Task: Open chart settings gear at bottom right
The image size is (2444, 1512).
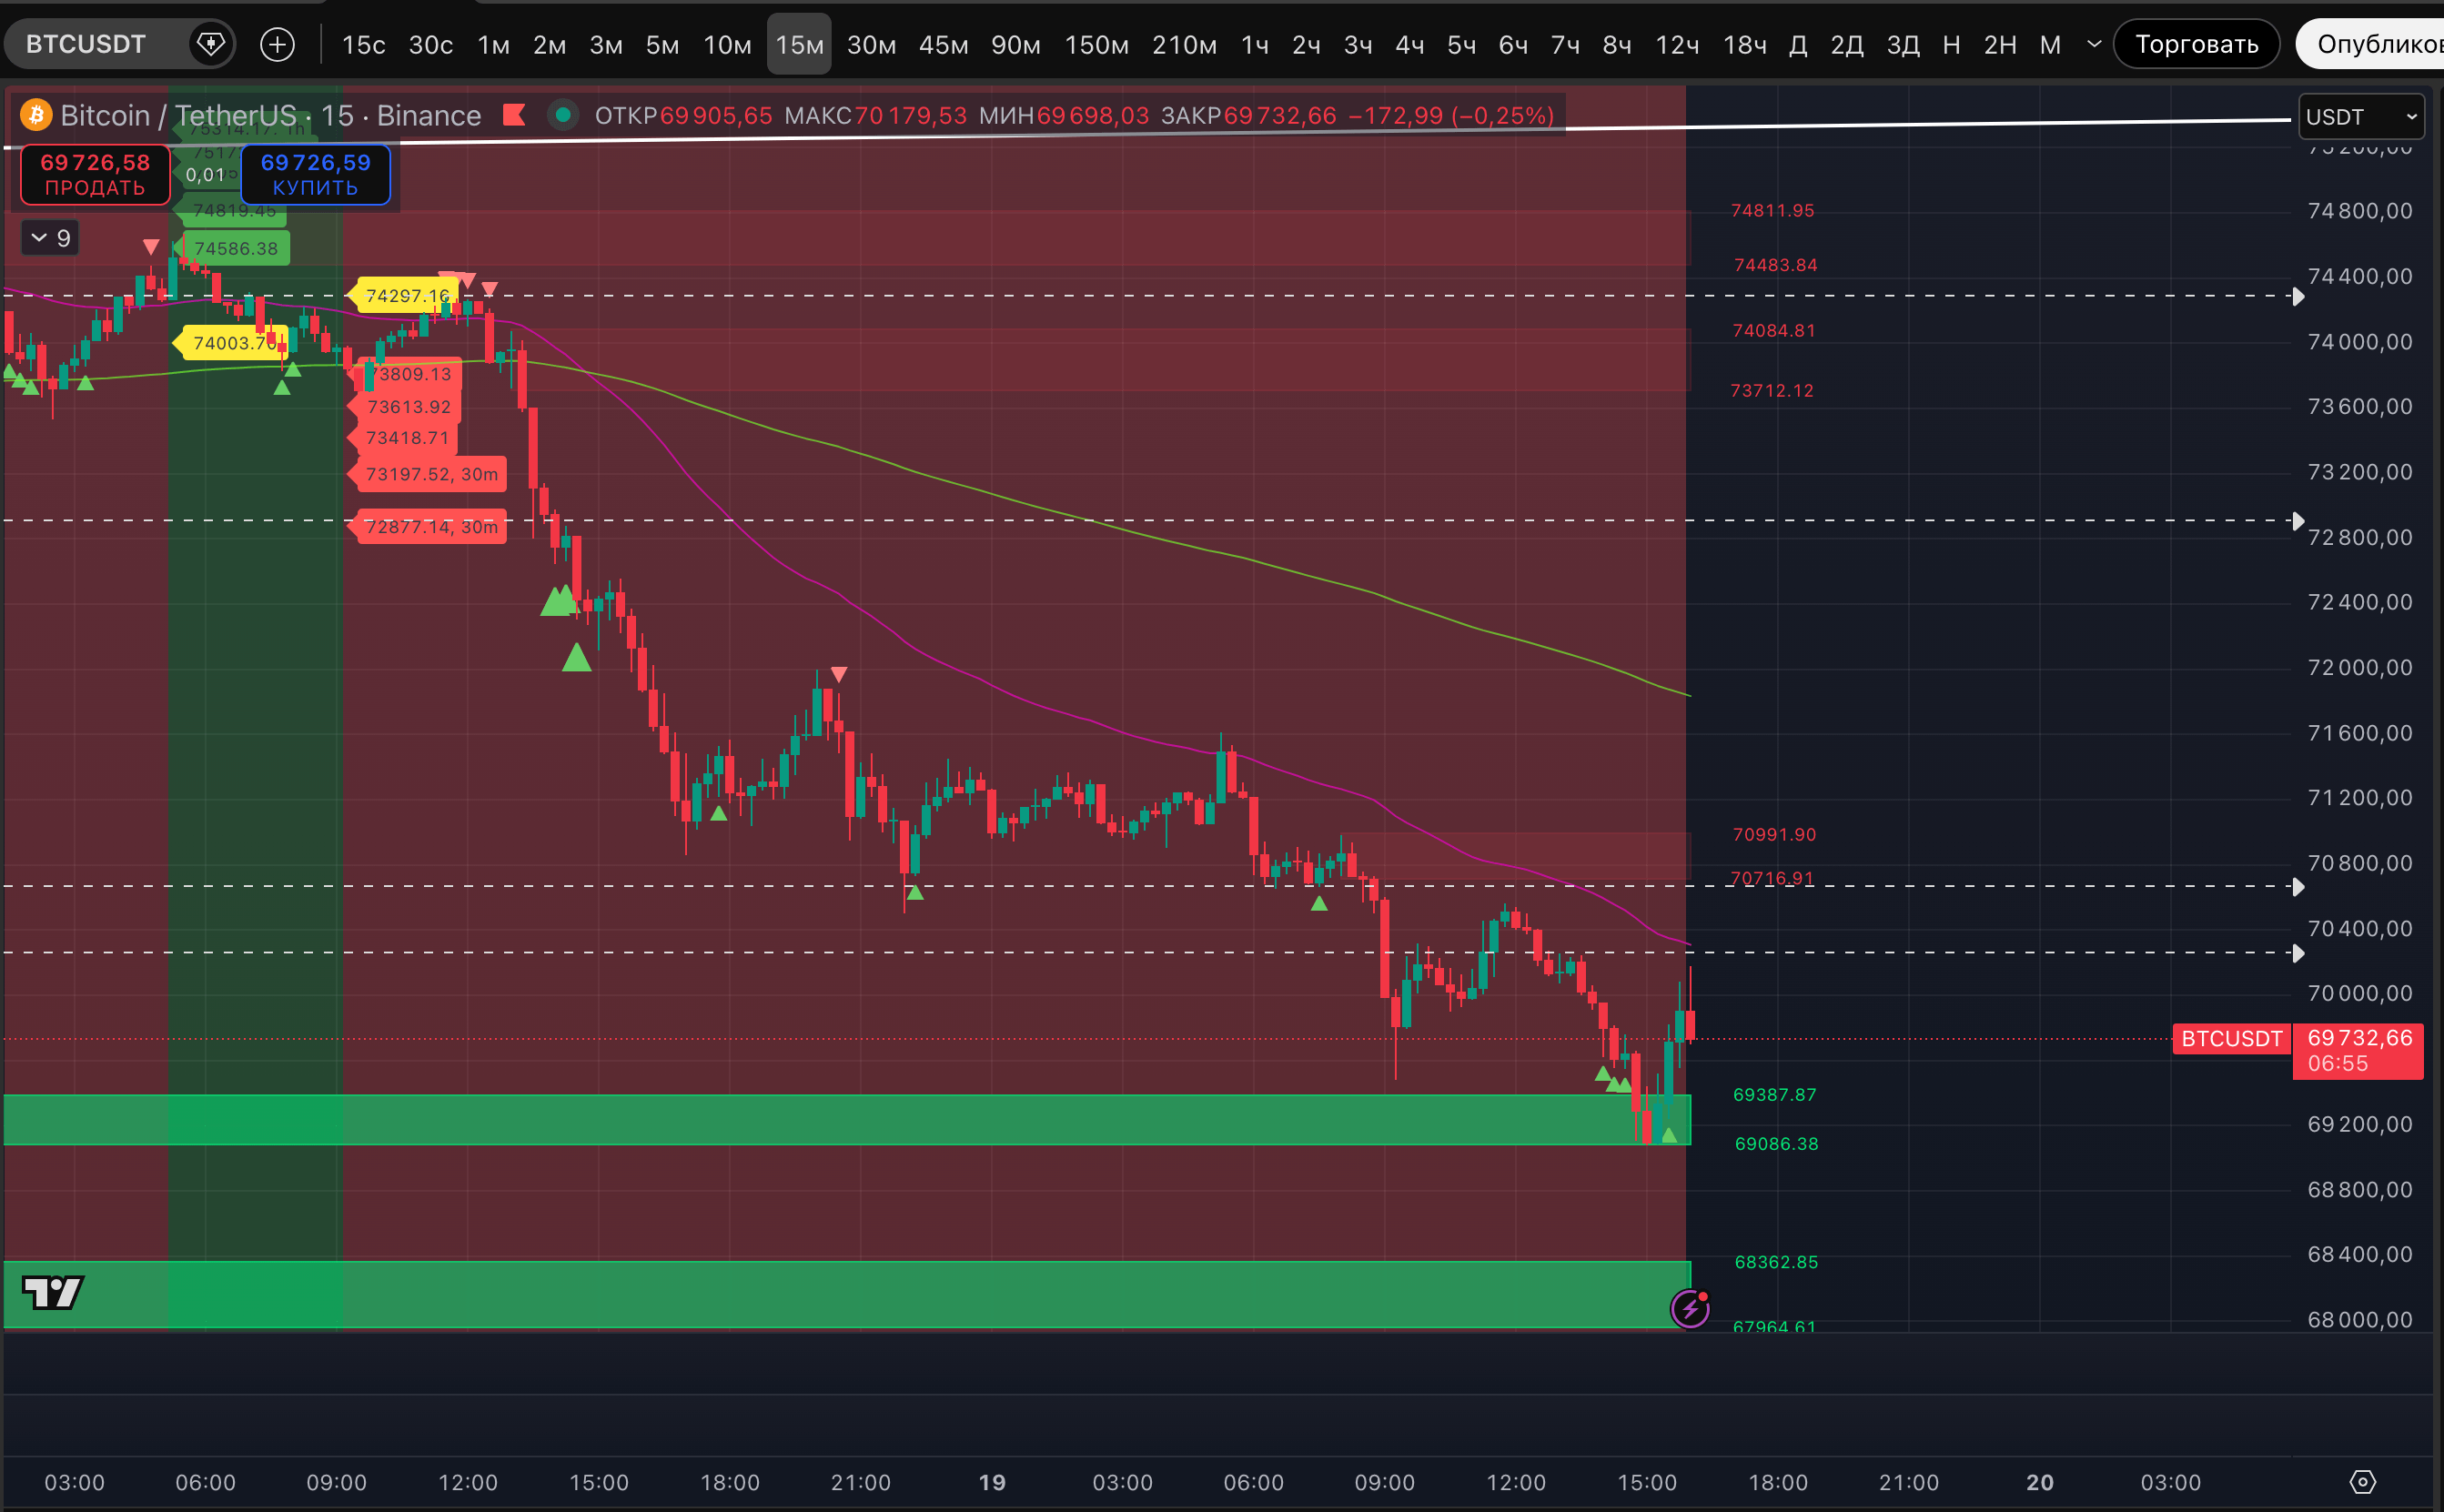Action: tap(2362, 1482)
